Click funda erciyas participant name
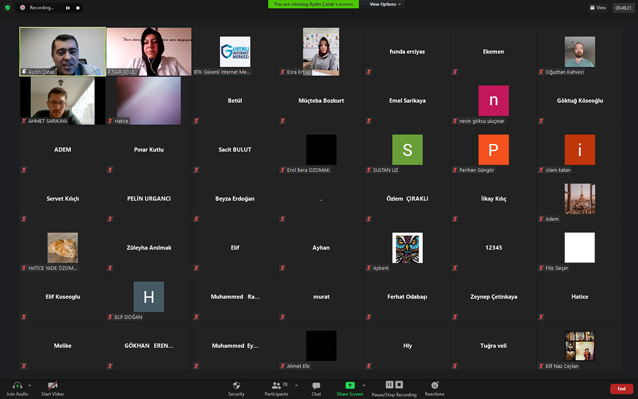 pos(407,52)
